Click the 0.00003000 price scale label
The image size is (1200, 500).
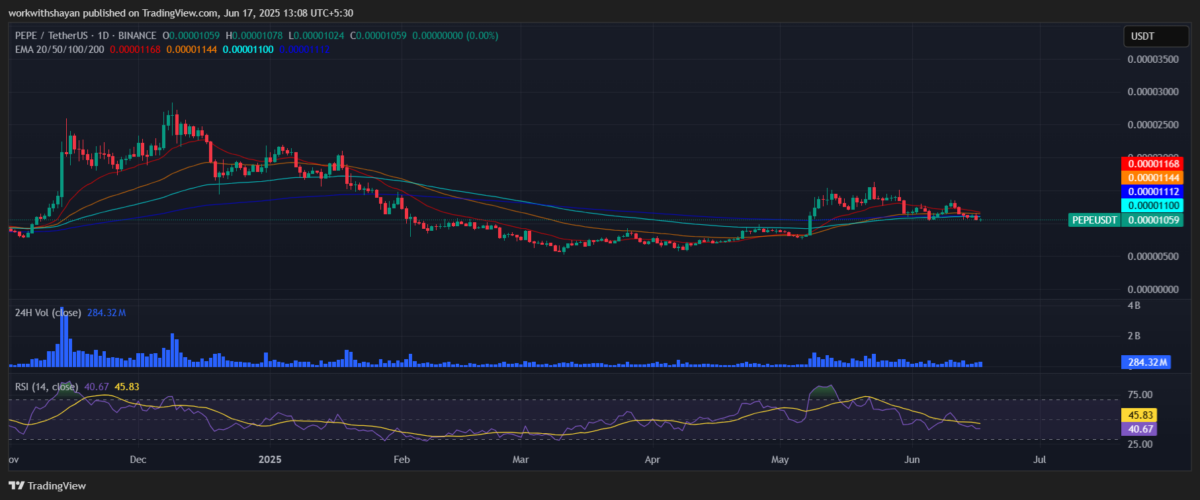1153,92
